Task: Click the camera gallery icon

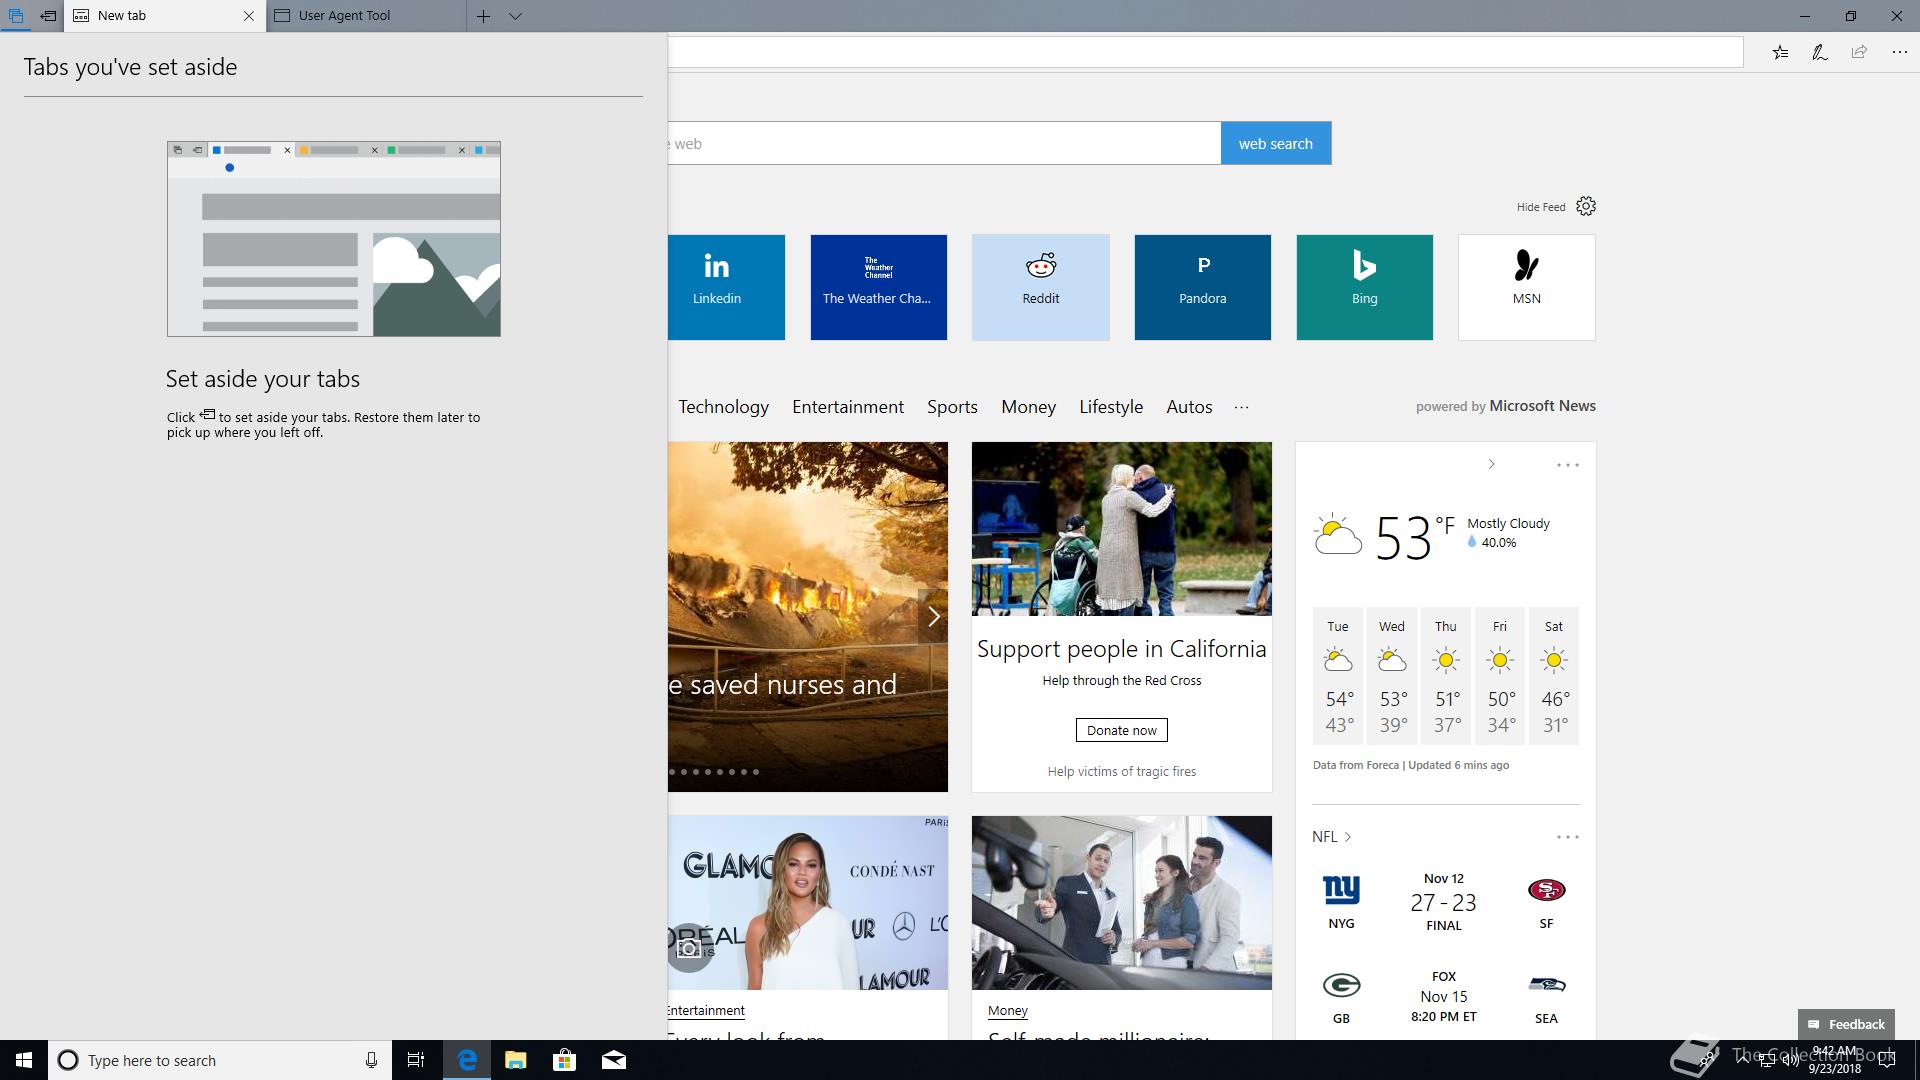Action: point(688,948)
